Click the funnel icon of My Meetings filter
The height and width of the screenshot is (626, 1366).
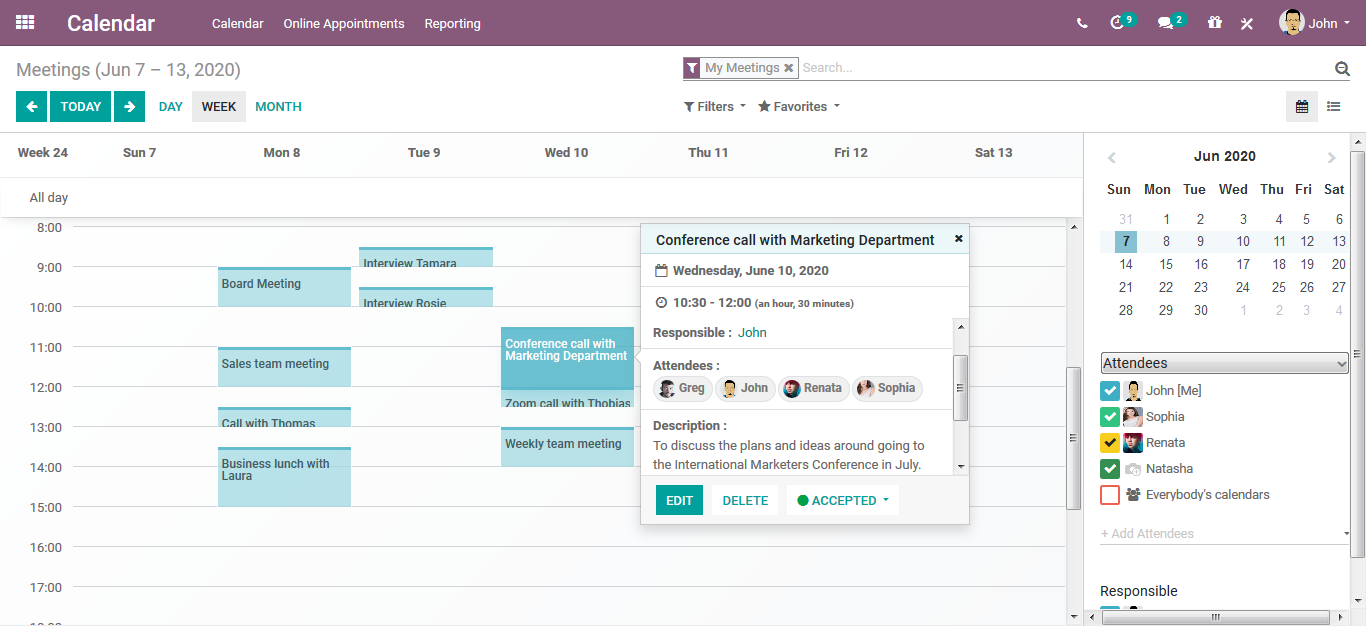[692, 68]
